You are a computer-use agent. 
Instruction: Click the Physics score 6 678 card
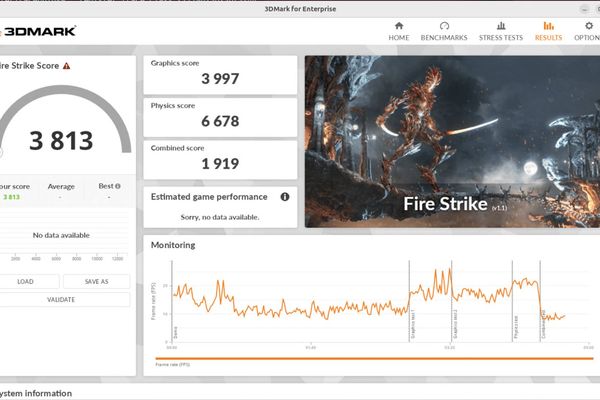(220, 117)
